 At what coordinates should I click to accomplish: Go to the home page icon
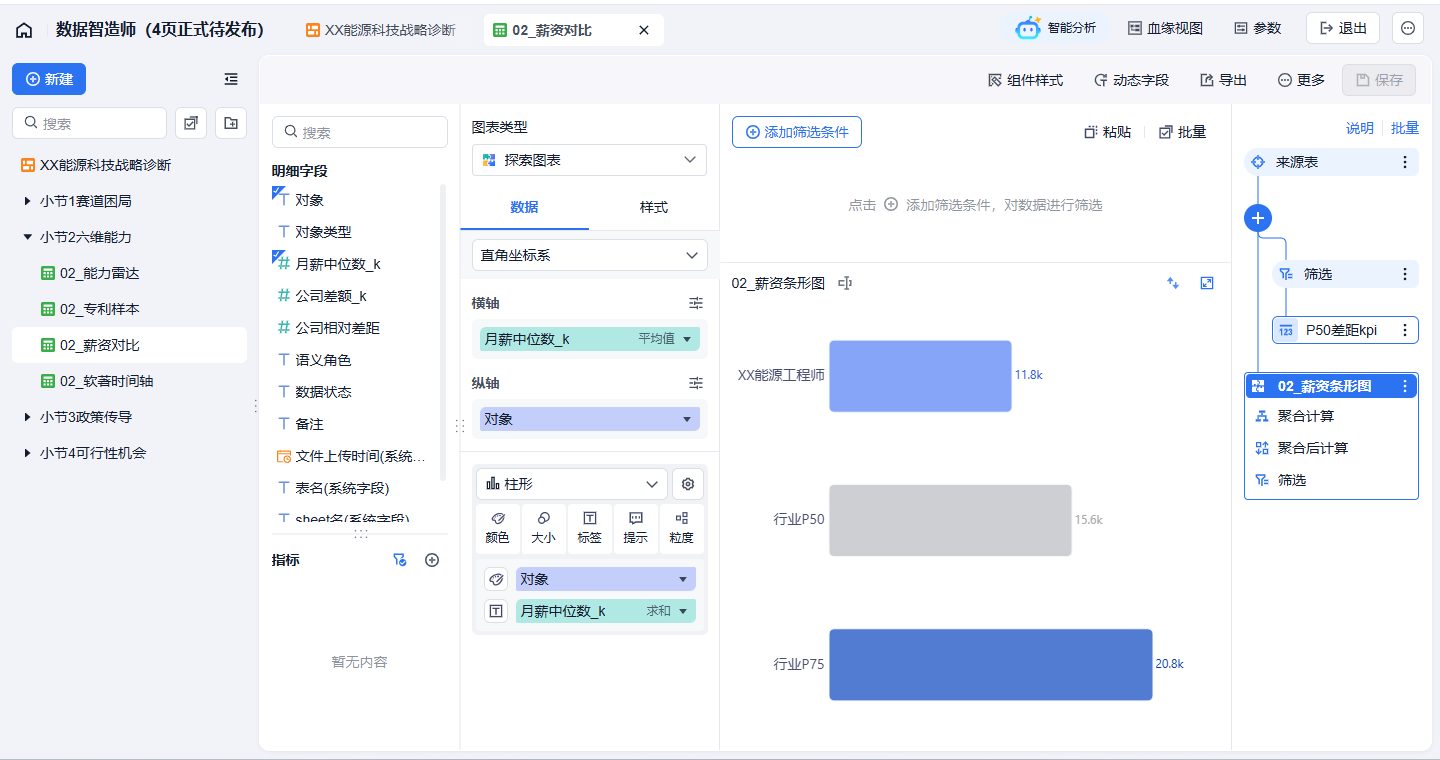(x=24, y=30)
